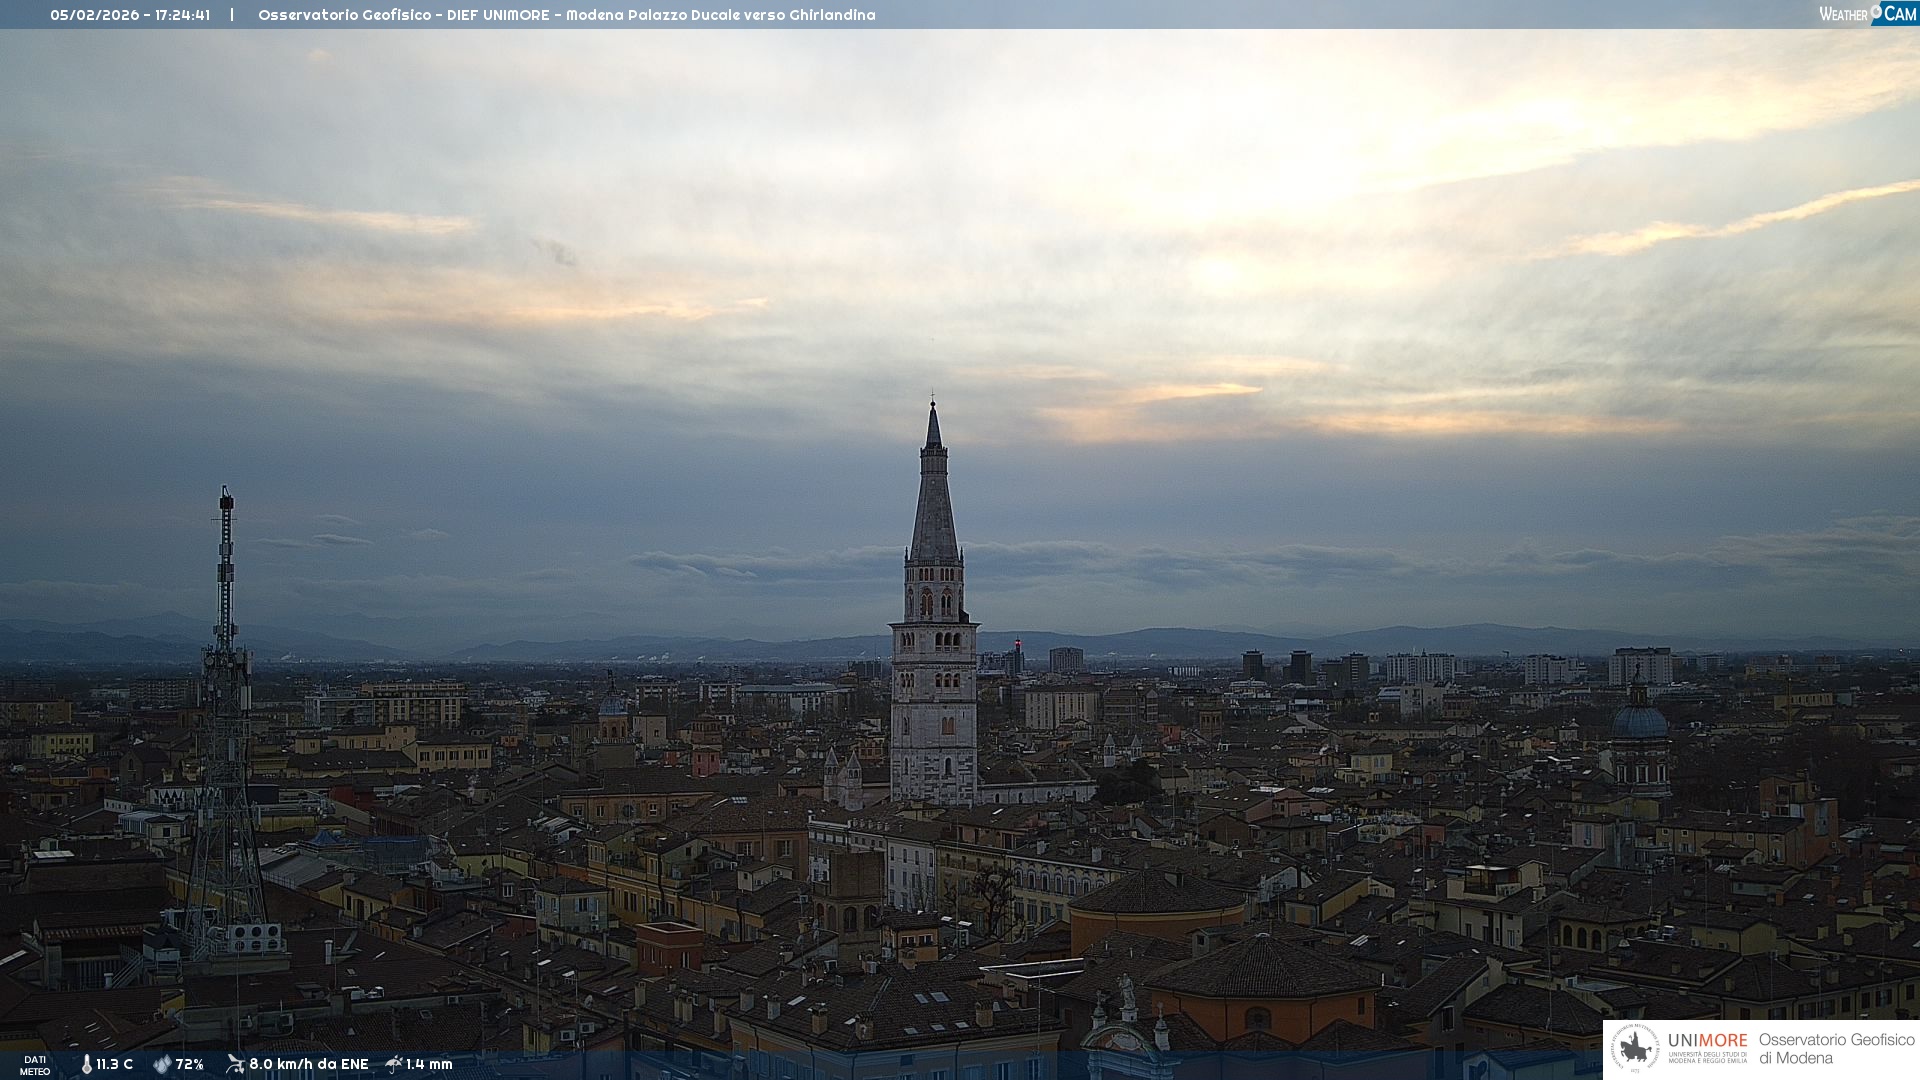
Task: Click the humidity water drops icon
Action: click(162, 1064)
